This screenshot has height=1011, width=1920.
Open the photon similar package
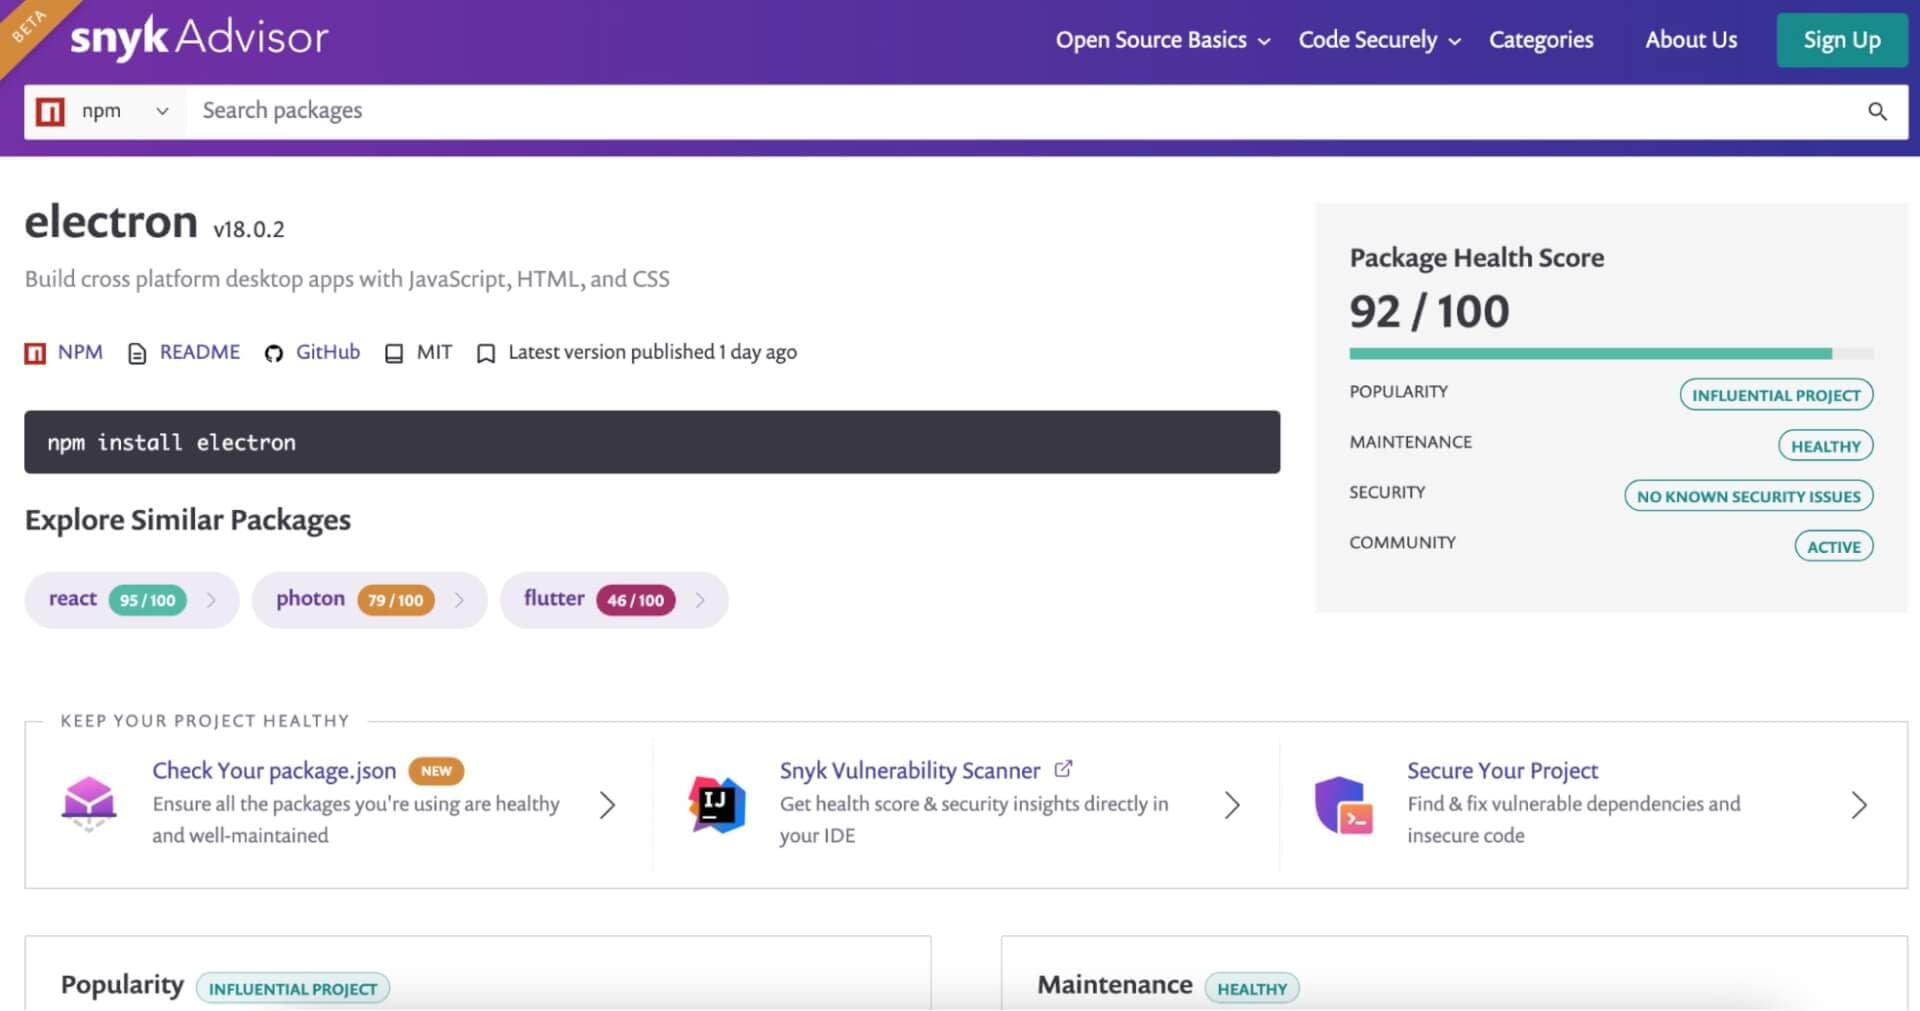click(x=310, y=599)
